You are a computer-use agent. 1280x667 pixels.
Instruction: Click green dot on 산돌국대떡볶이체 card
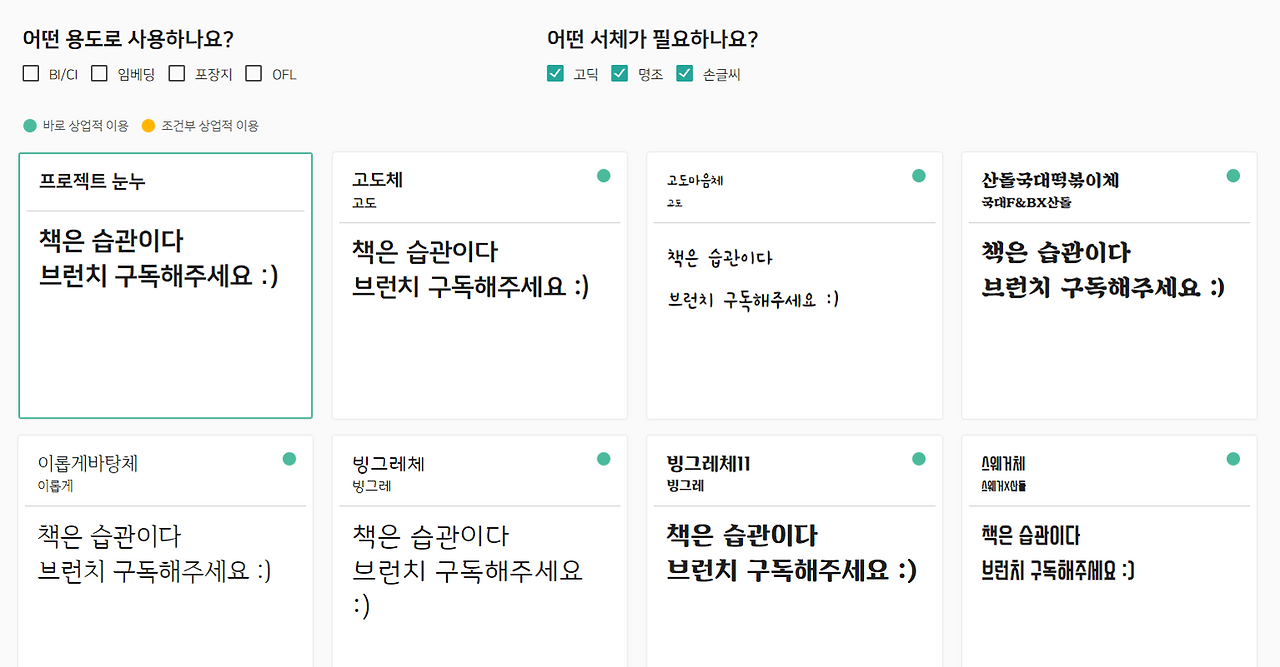coord(1233,176)
